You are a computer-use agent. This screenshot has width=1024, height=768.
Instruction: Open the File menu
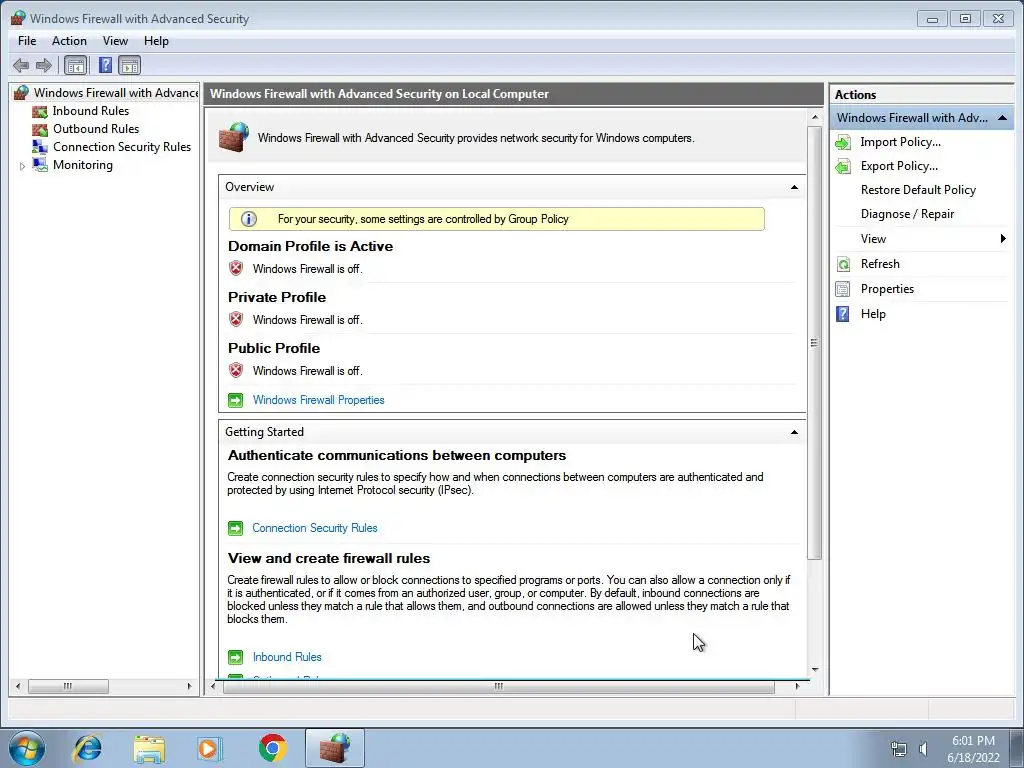coord(27,41)
